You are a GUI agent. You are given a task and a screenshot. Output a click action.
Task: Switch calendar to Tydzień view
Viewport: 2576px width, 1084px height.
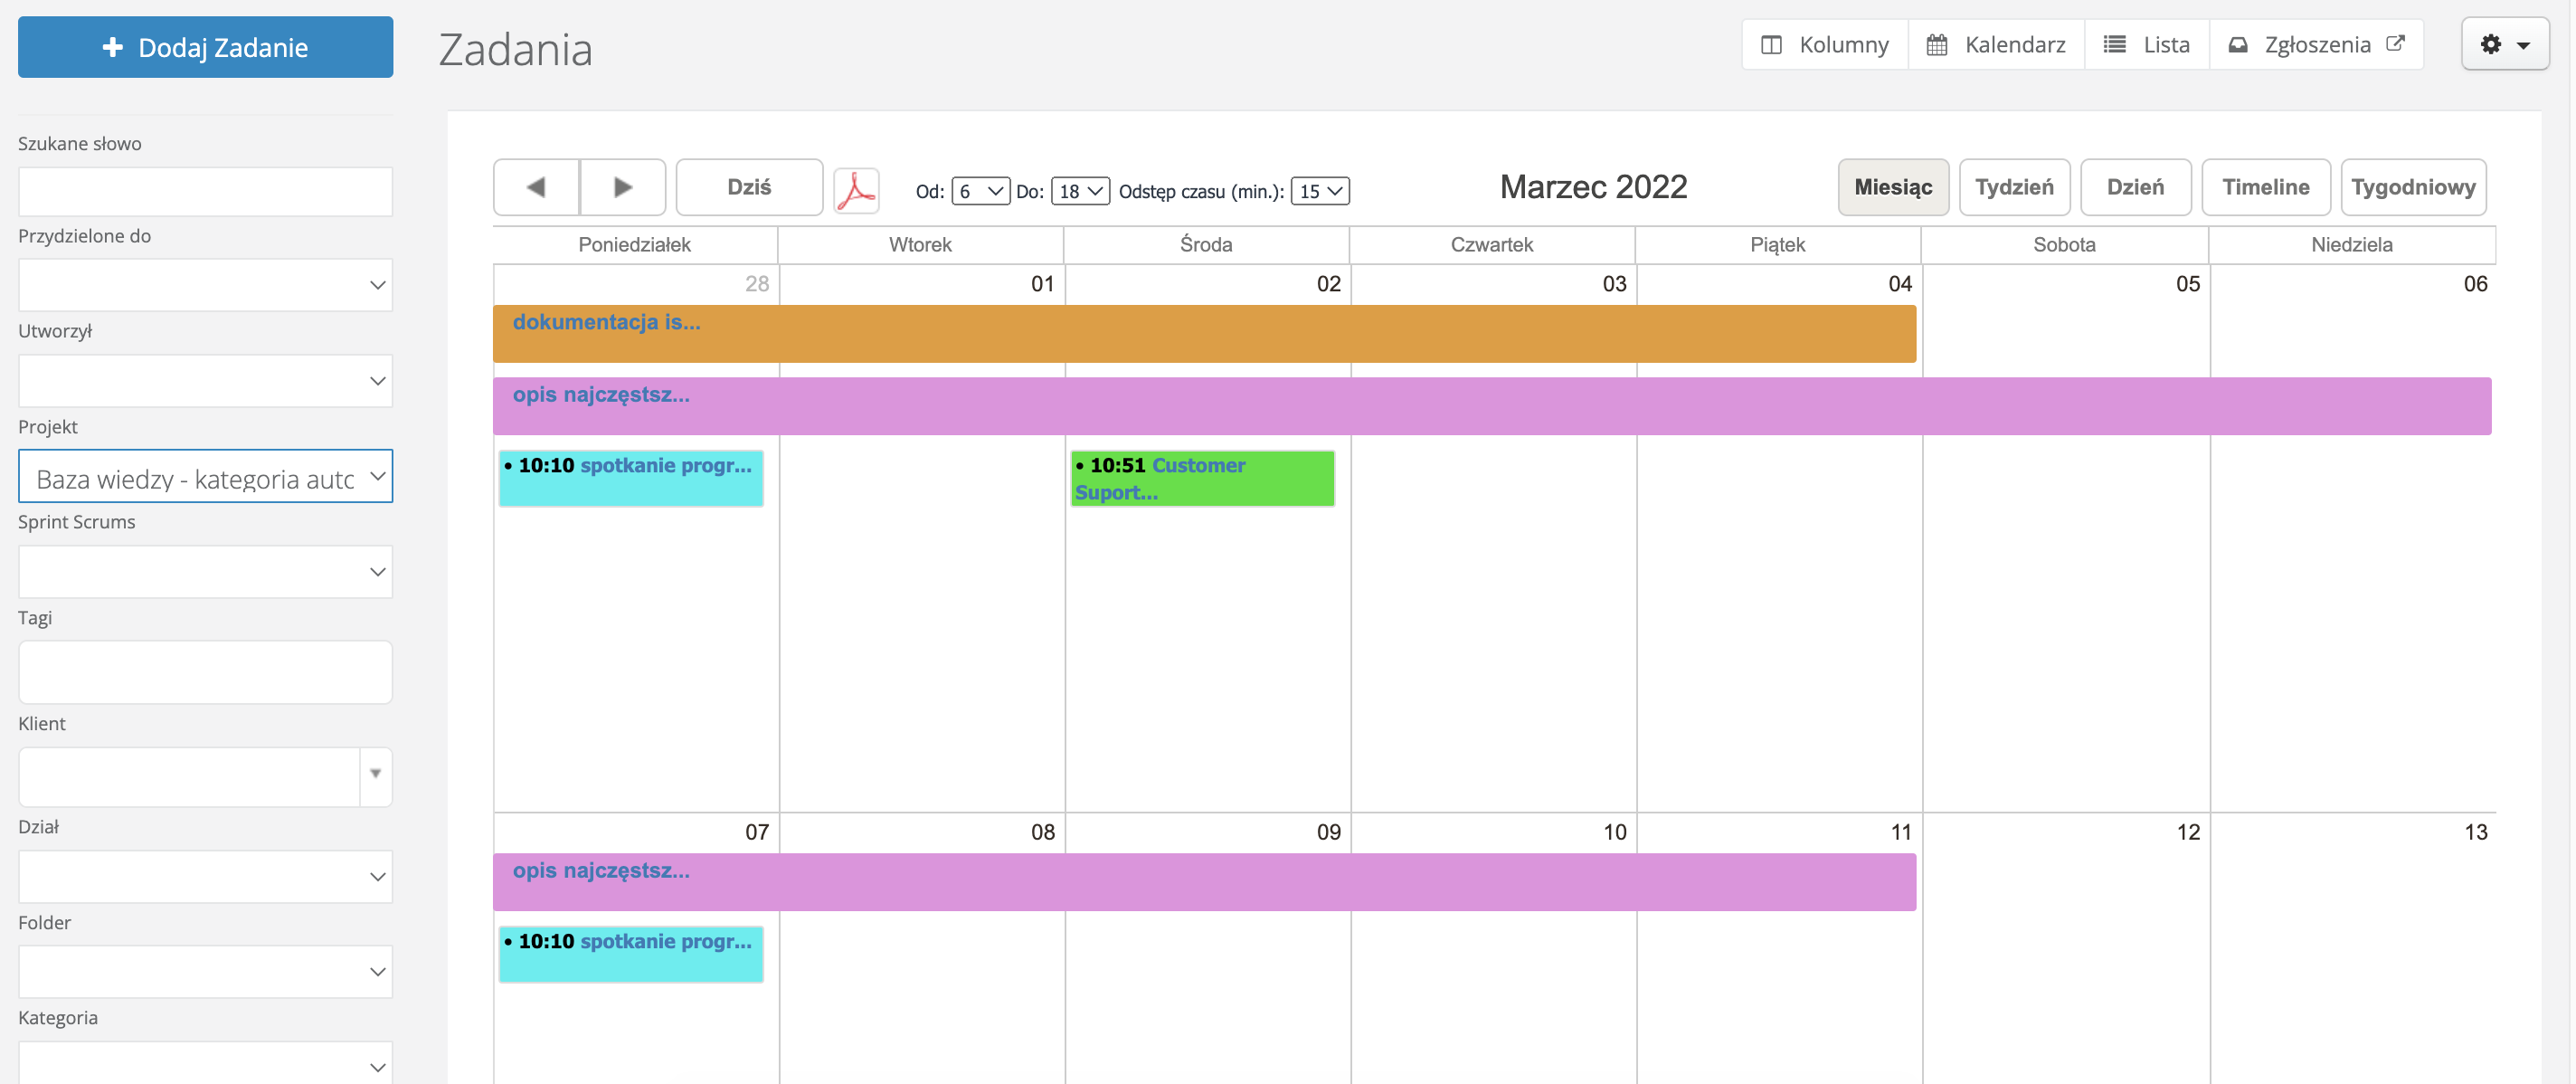coord(2013,187)
